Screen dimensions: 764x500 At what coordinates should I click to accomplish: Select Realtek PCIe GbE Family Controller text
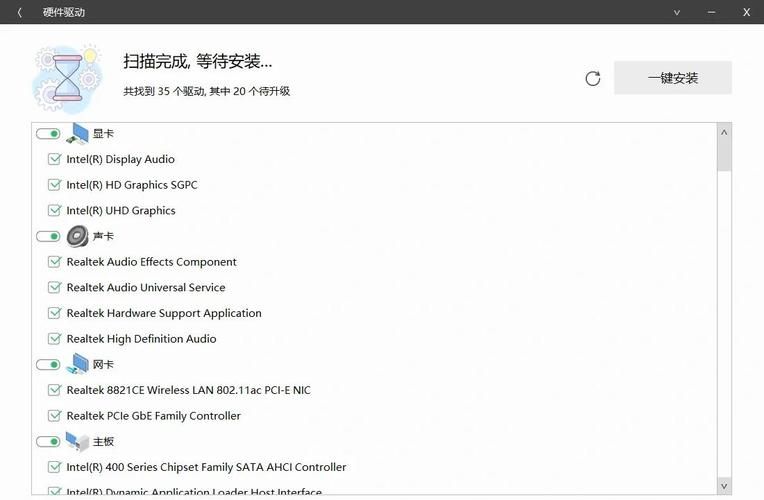pyautogui.click(x=153, y=416)
